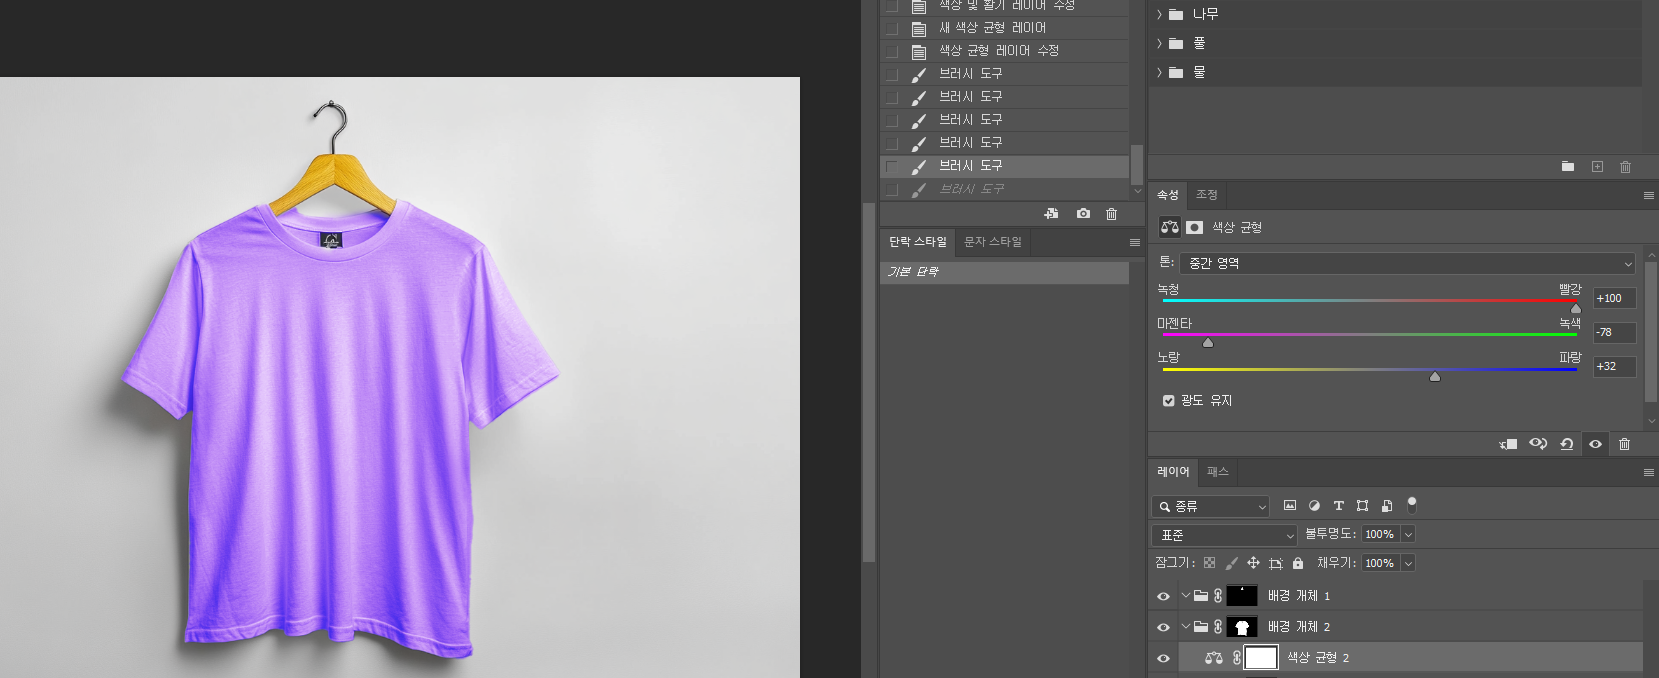Screen dimensions: 1659x678
Task: Lock artboard nesting icon in Layers panel
Action: [1276, 563]
